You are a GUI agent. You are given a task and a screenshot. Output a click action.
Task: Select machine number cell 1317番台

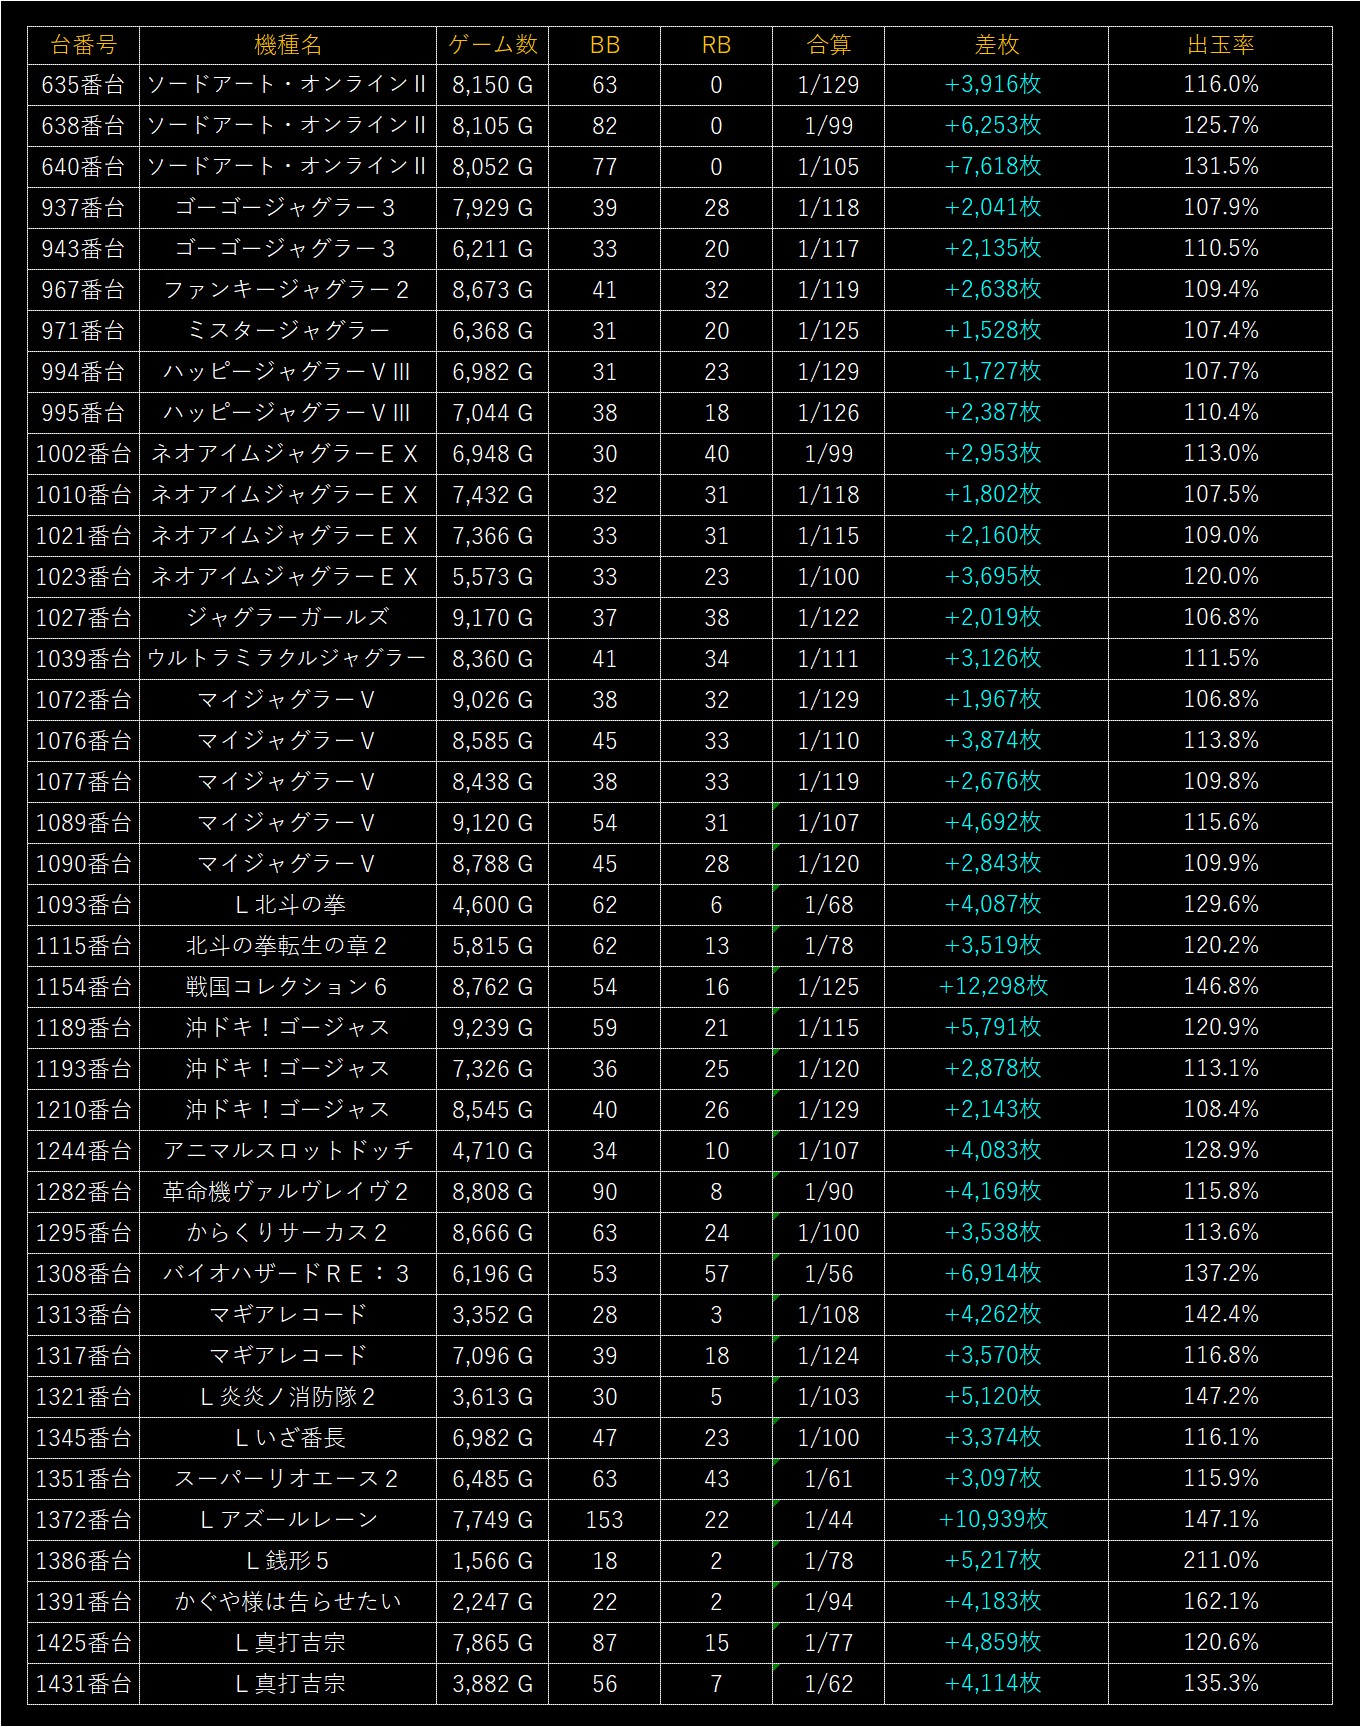pyautogui.click(x=83, y=1356)
